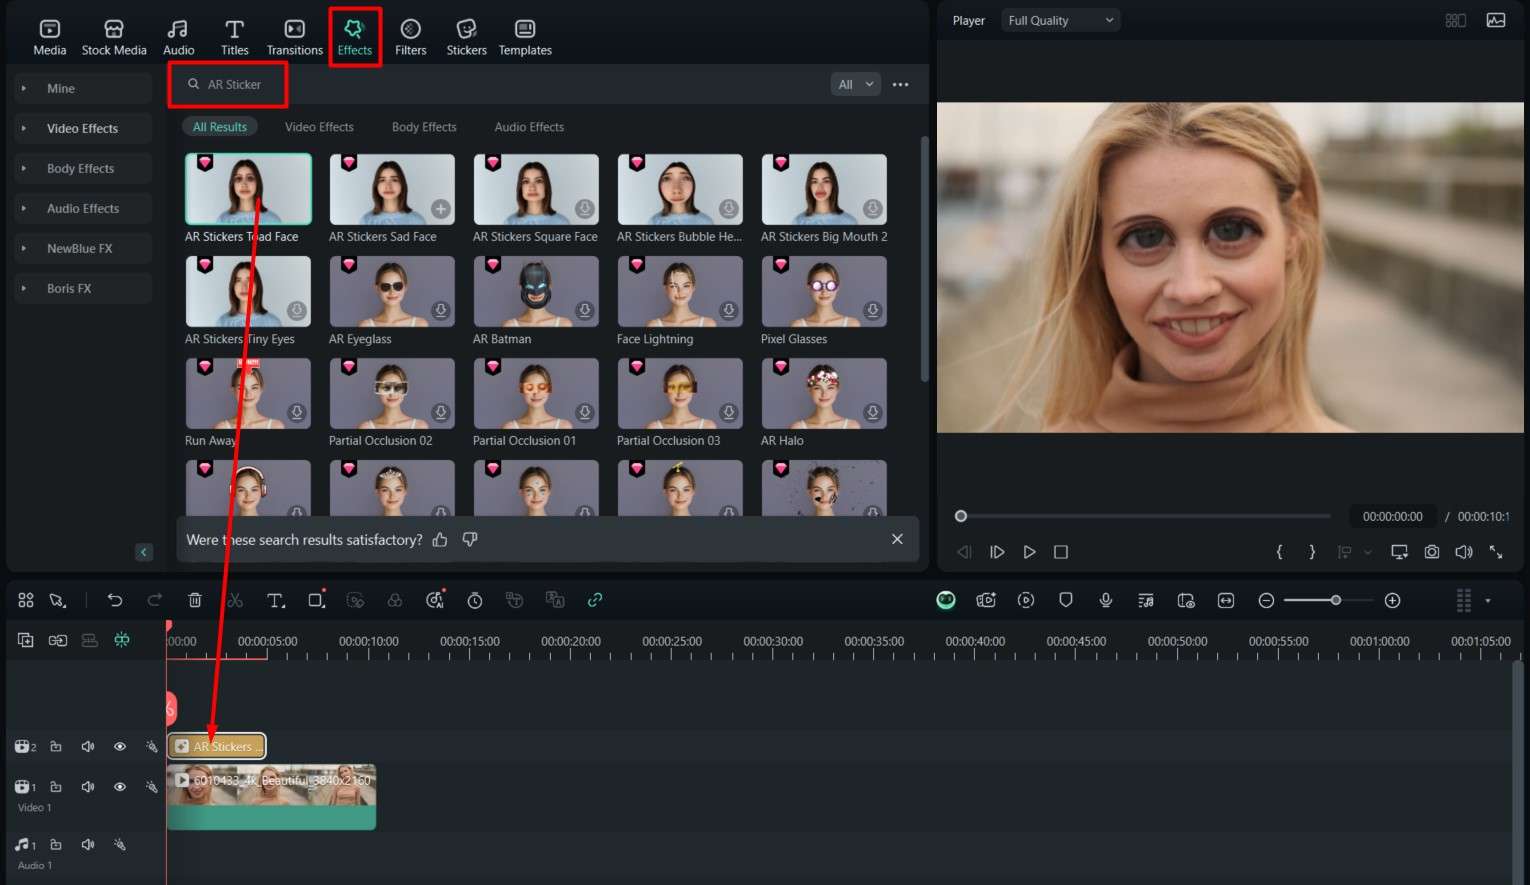Open the track size dropdown arrow
Viewport: 1530px width, 885px height.
point(1488,601)
